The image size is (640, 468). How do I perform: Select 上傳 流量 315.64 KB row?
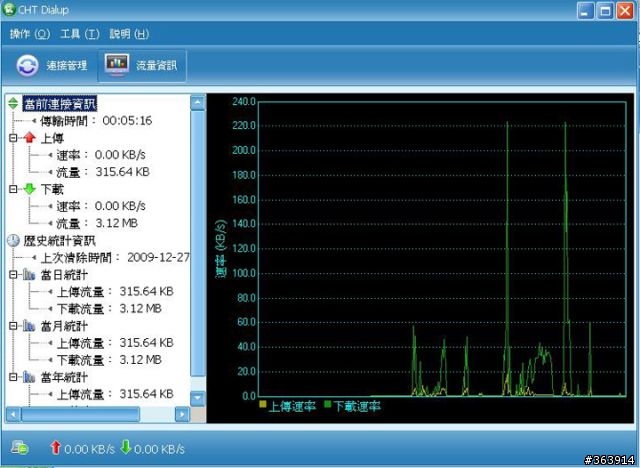click(x=103, y=172)
